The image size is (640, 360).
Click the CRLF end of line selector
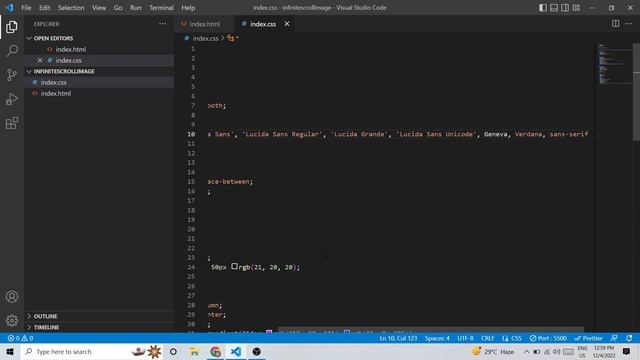487,338
